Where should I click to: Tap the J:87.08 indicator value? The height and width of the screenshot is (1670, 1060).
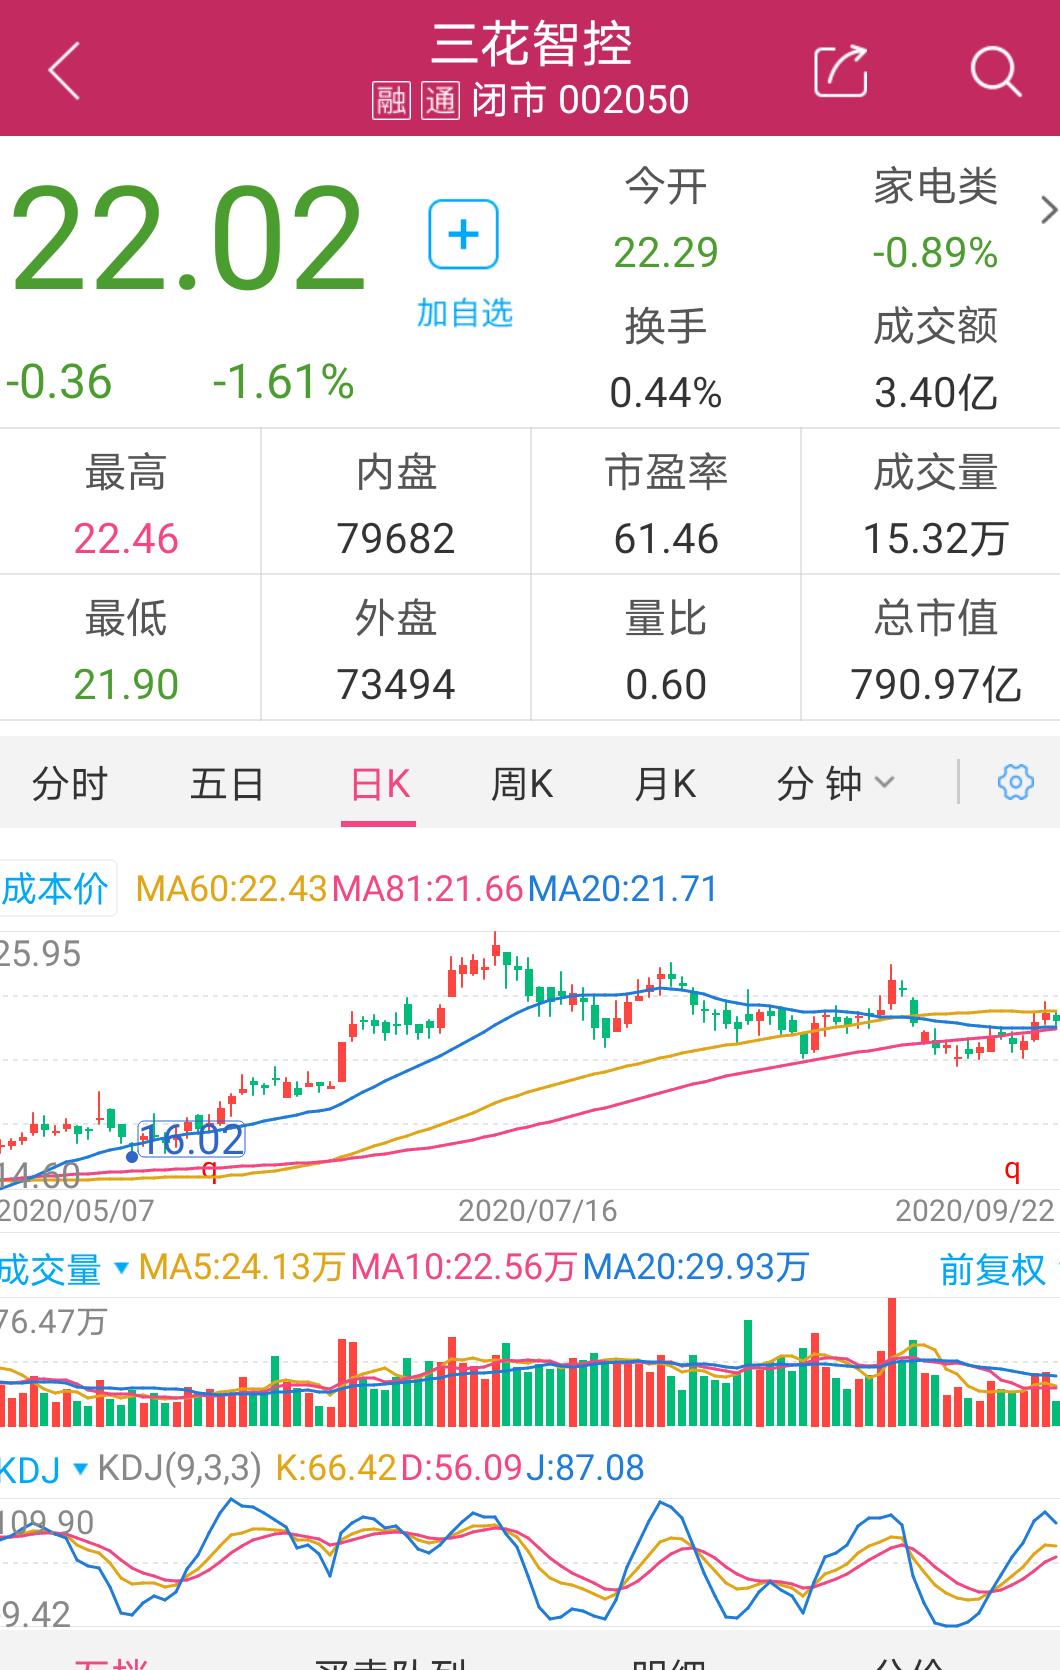click(x=585, y=1468)
